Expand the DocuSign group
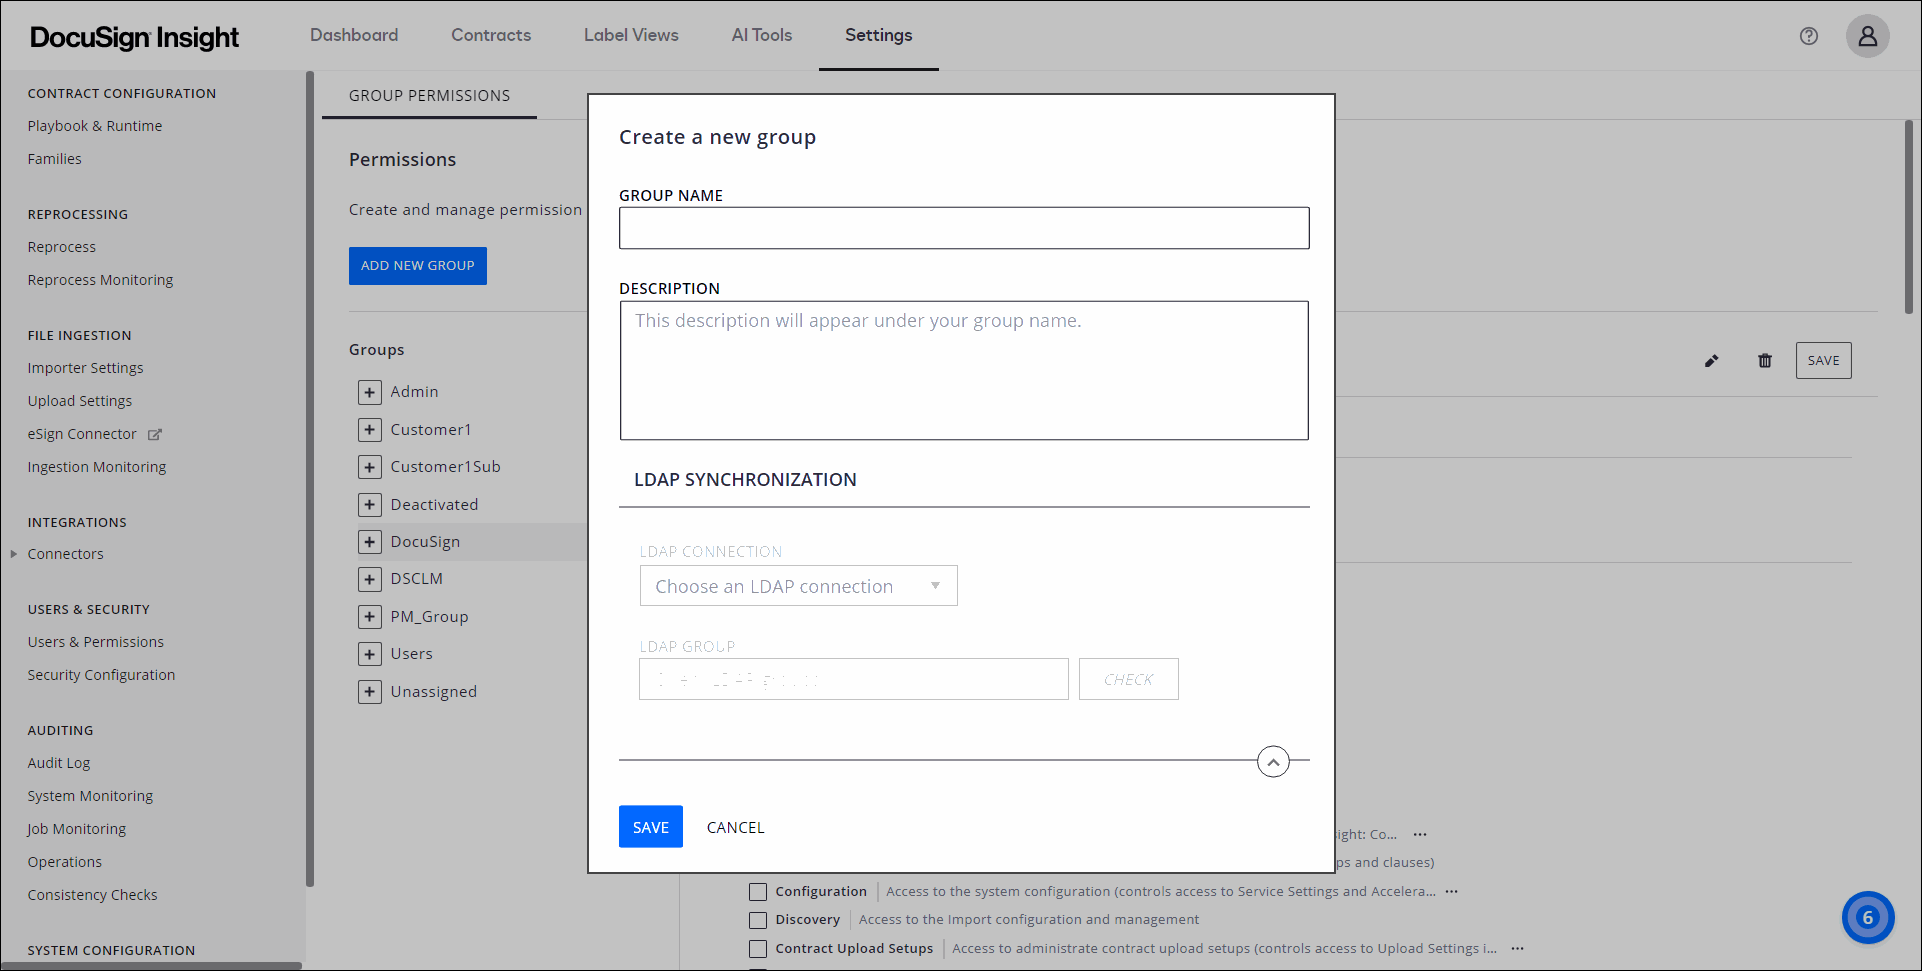 click(370, 542)
